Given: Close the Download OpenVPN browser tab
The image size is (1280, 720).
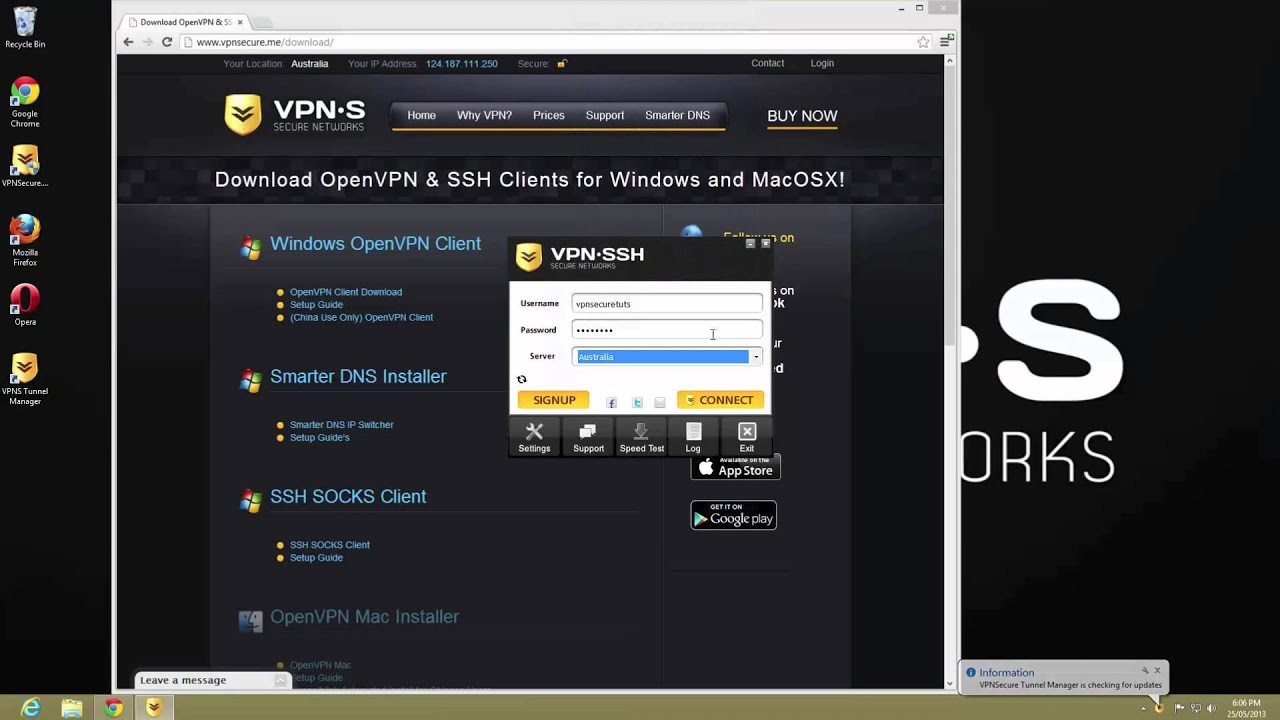Looking at the screenshot, I should point(240,22).
